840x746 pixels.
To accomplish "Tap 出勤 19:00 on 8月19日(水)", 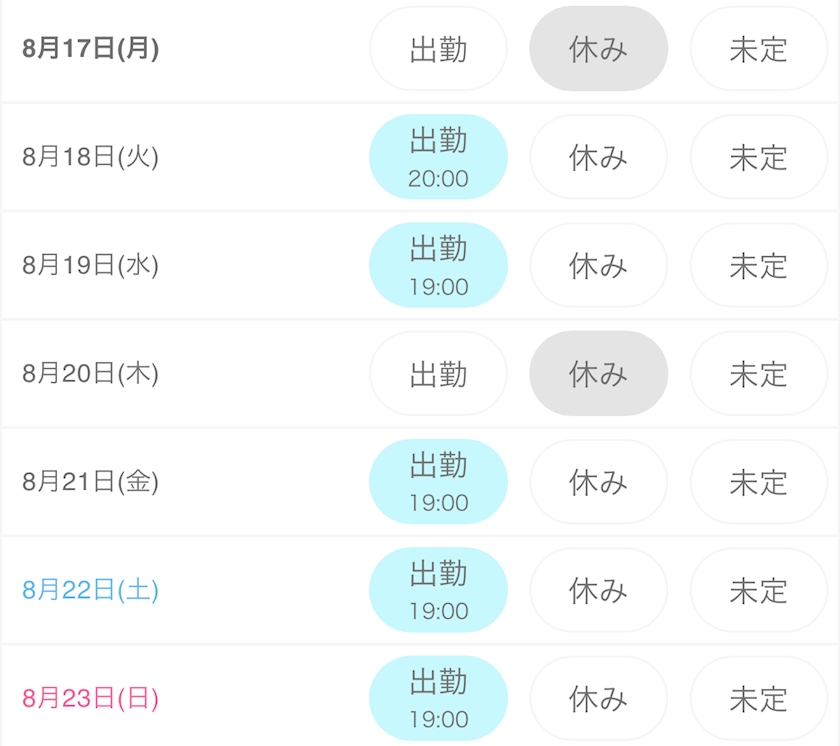I will (438, 265).
